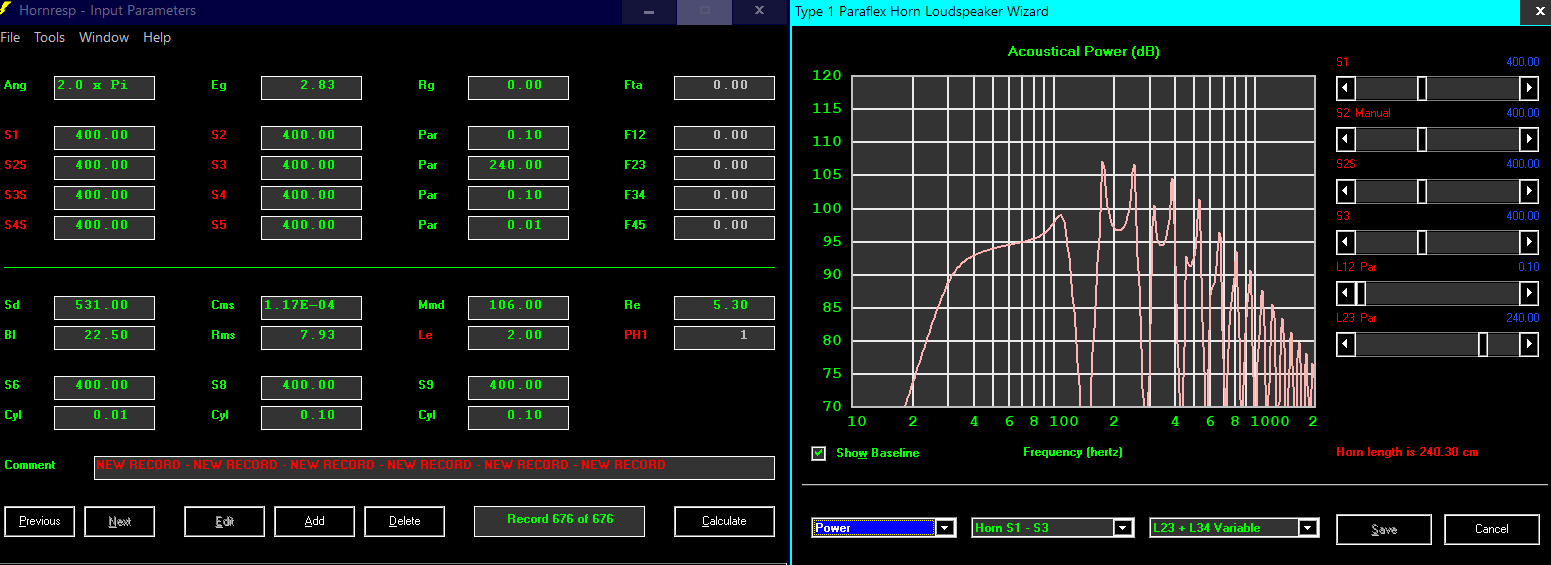Click the Hornresp lightning app icon

(x=6, y=10)
